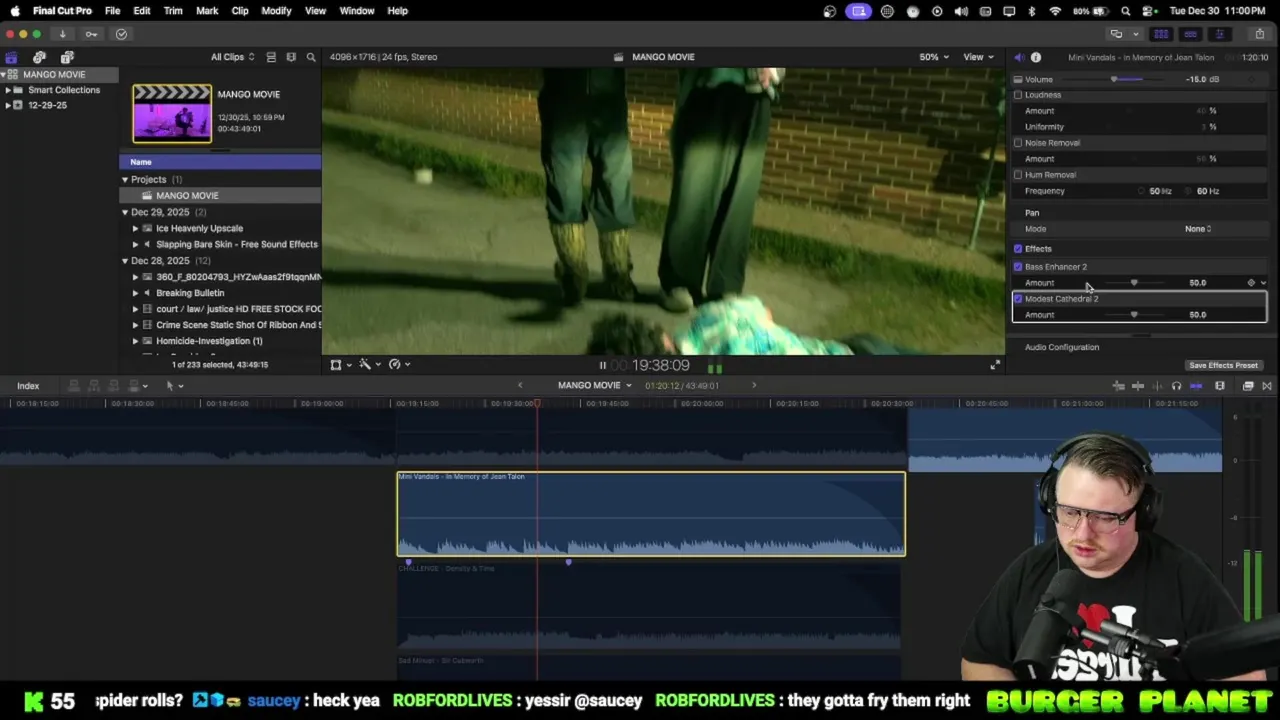The width and height of the screenshot is (1280, 720).
Task: Open the timeline tool selector arrow
Action: [x=174, y=386]
